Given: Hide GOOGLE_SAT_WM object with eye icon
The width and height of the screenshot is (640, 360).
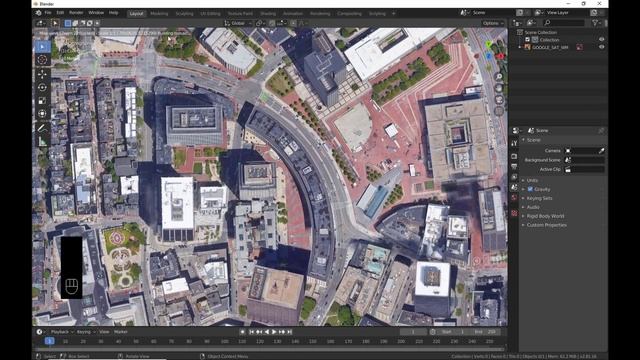Looking at the screenshot, I should pos(601,47).
